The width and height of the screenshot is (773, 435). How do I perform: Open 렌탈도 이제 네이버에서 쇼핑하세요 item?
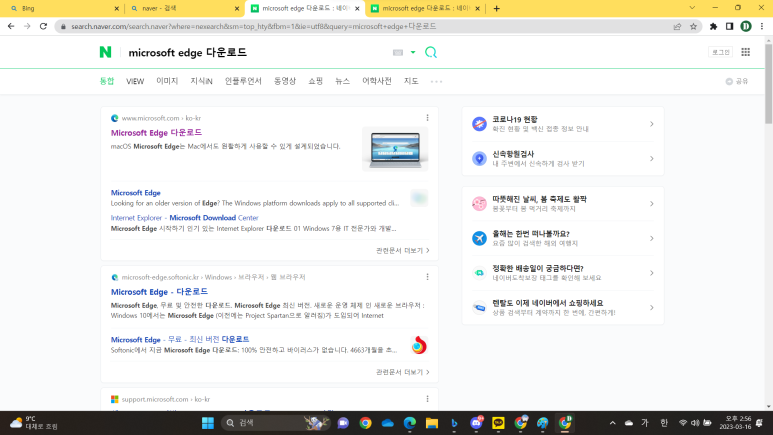click(x=562, y=308)
